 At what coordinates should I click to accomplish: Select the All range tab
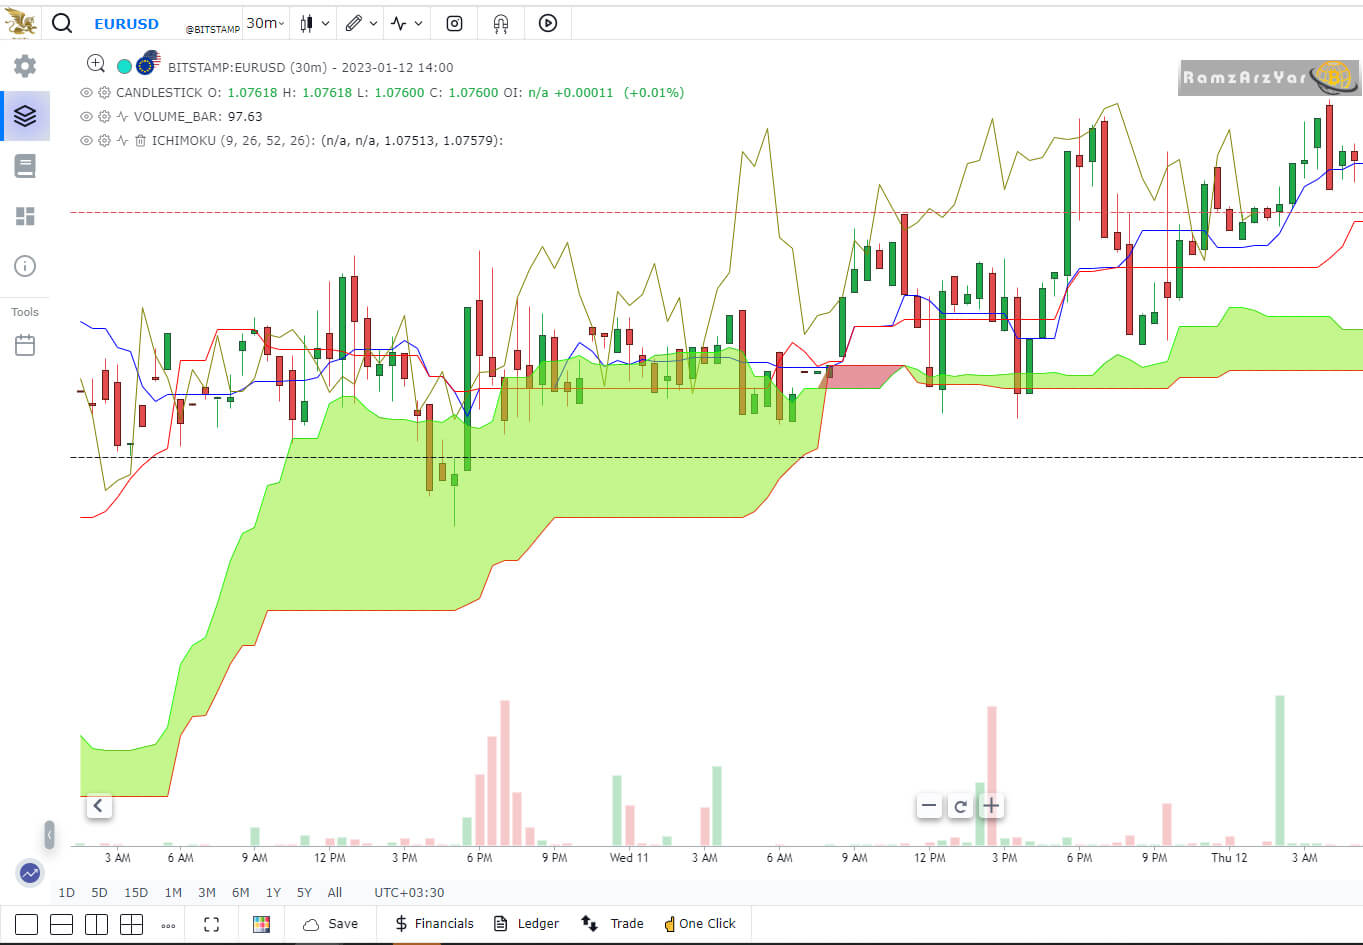[x=335, y=892]
